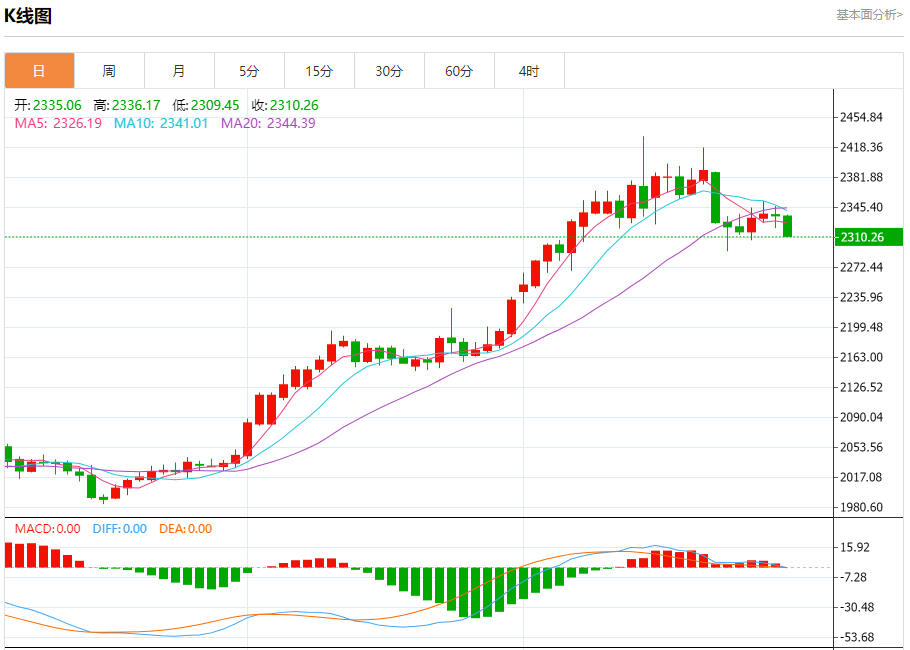Click the 2345.40 price axis label
This screenshot has width=910, height=650.
coord(861,207)
